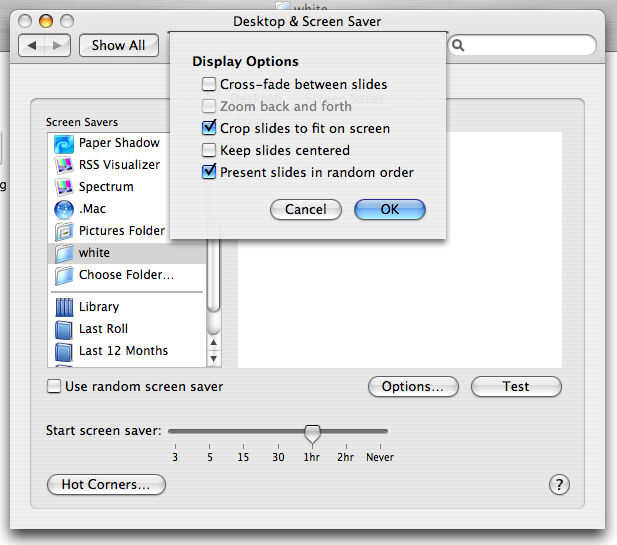Open help with the question mark

(x=559, y=485)
